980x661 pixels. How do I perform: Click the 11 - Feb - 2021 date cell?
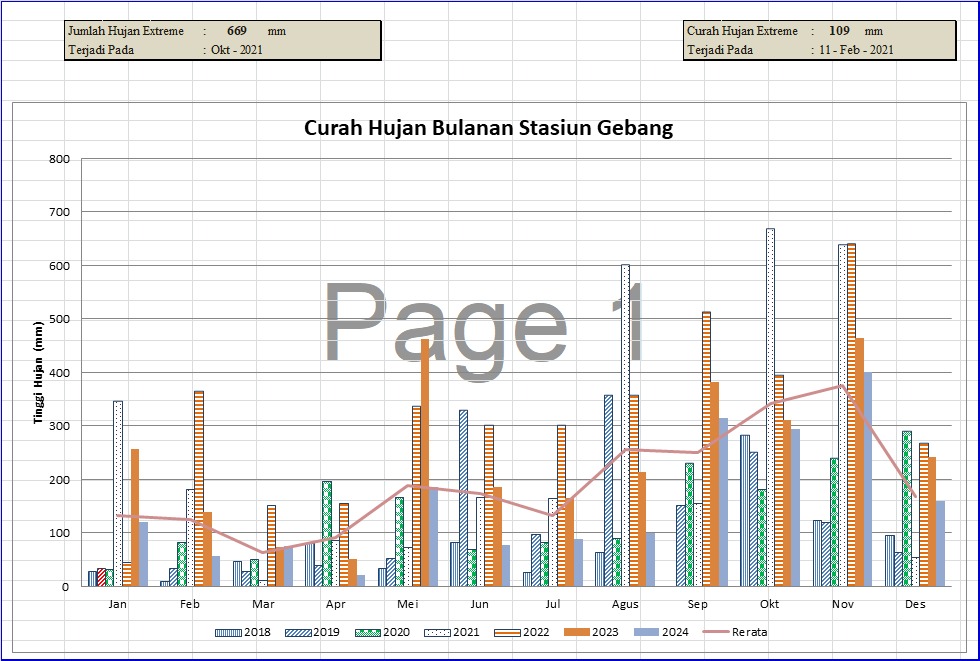pyautogui.click(x=855, y=50)
